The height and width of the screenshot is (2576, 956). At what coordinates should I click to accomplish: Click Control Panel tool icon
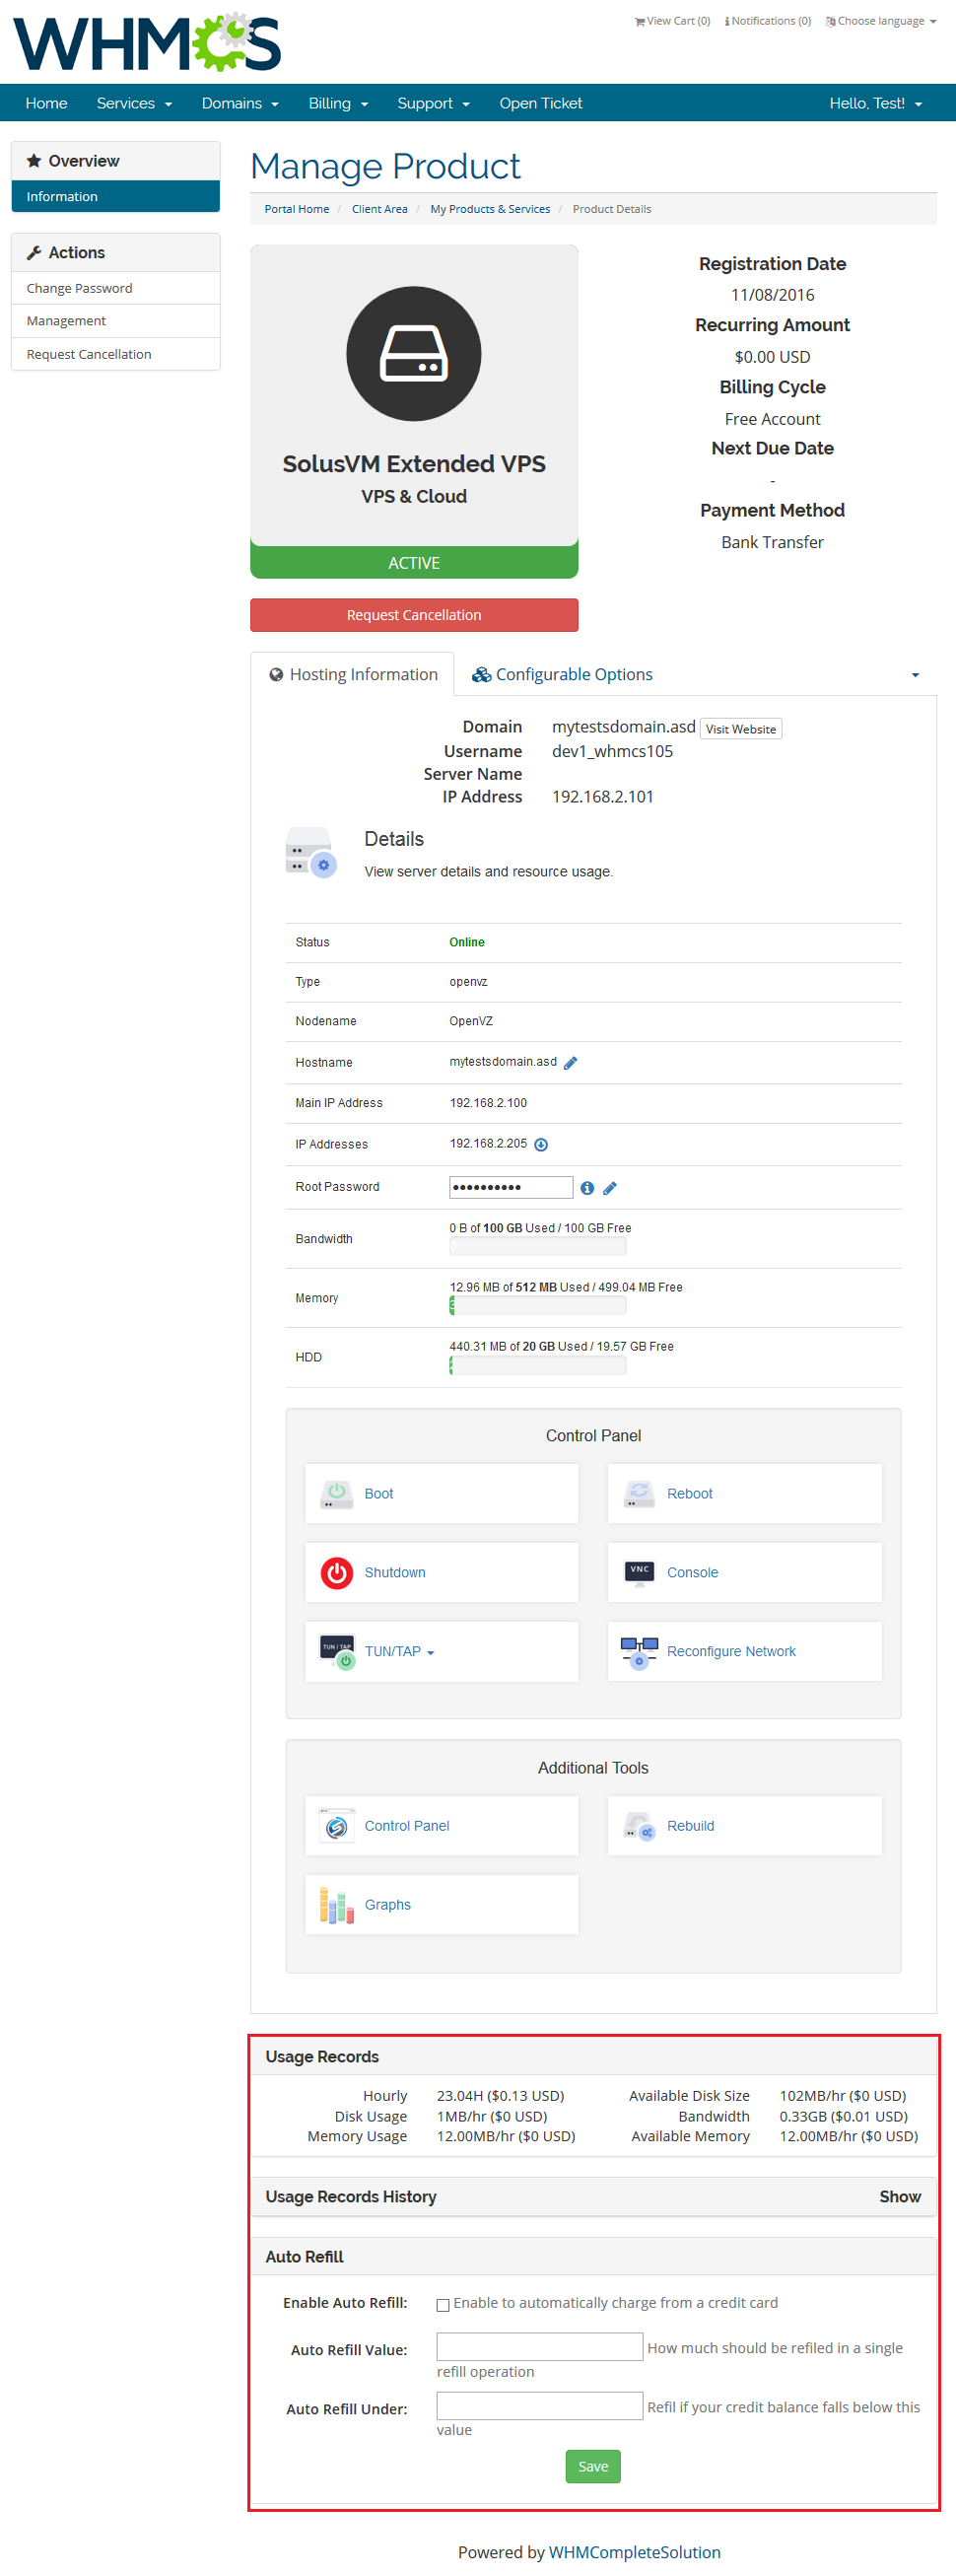click(x=337, y=1826)
